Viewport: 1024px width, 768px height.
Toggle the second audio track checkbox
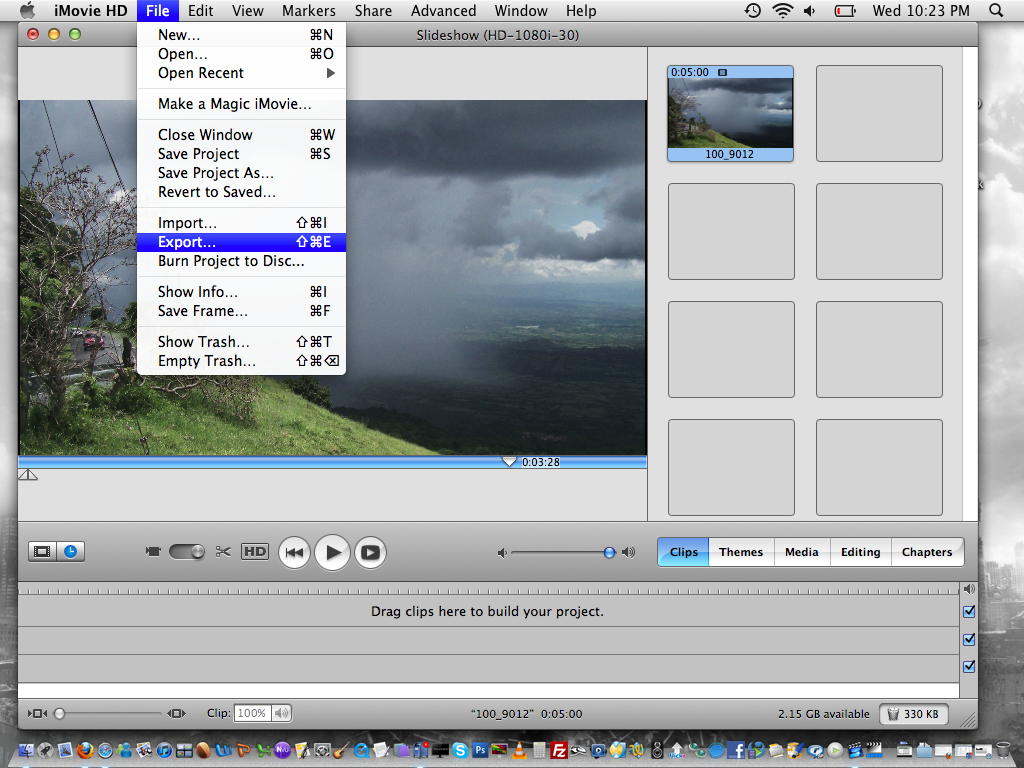969,667
